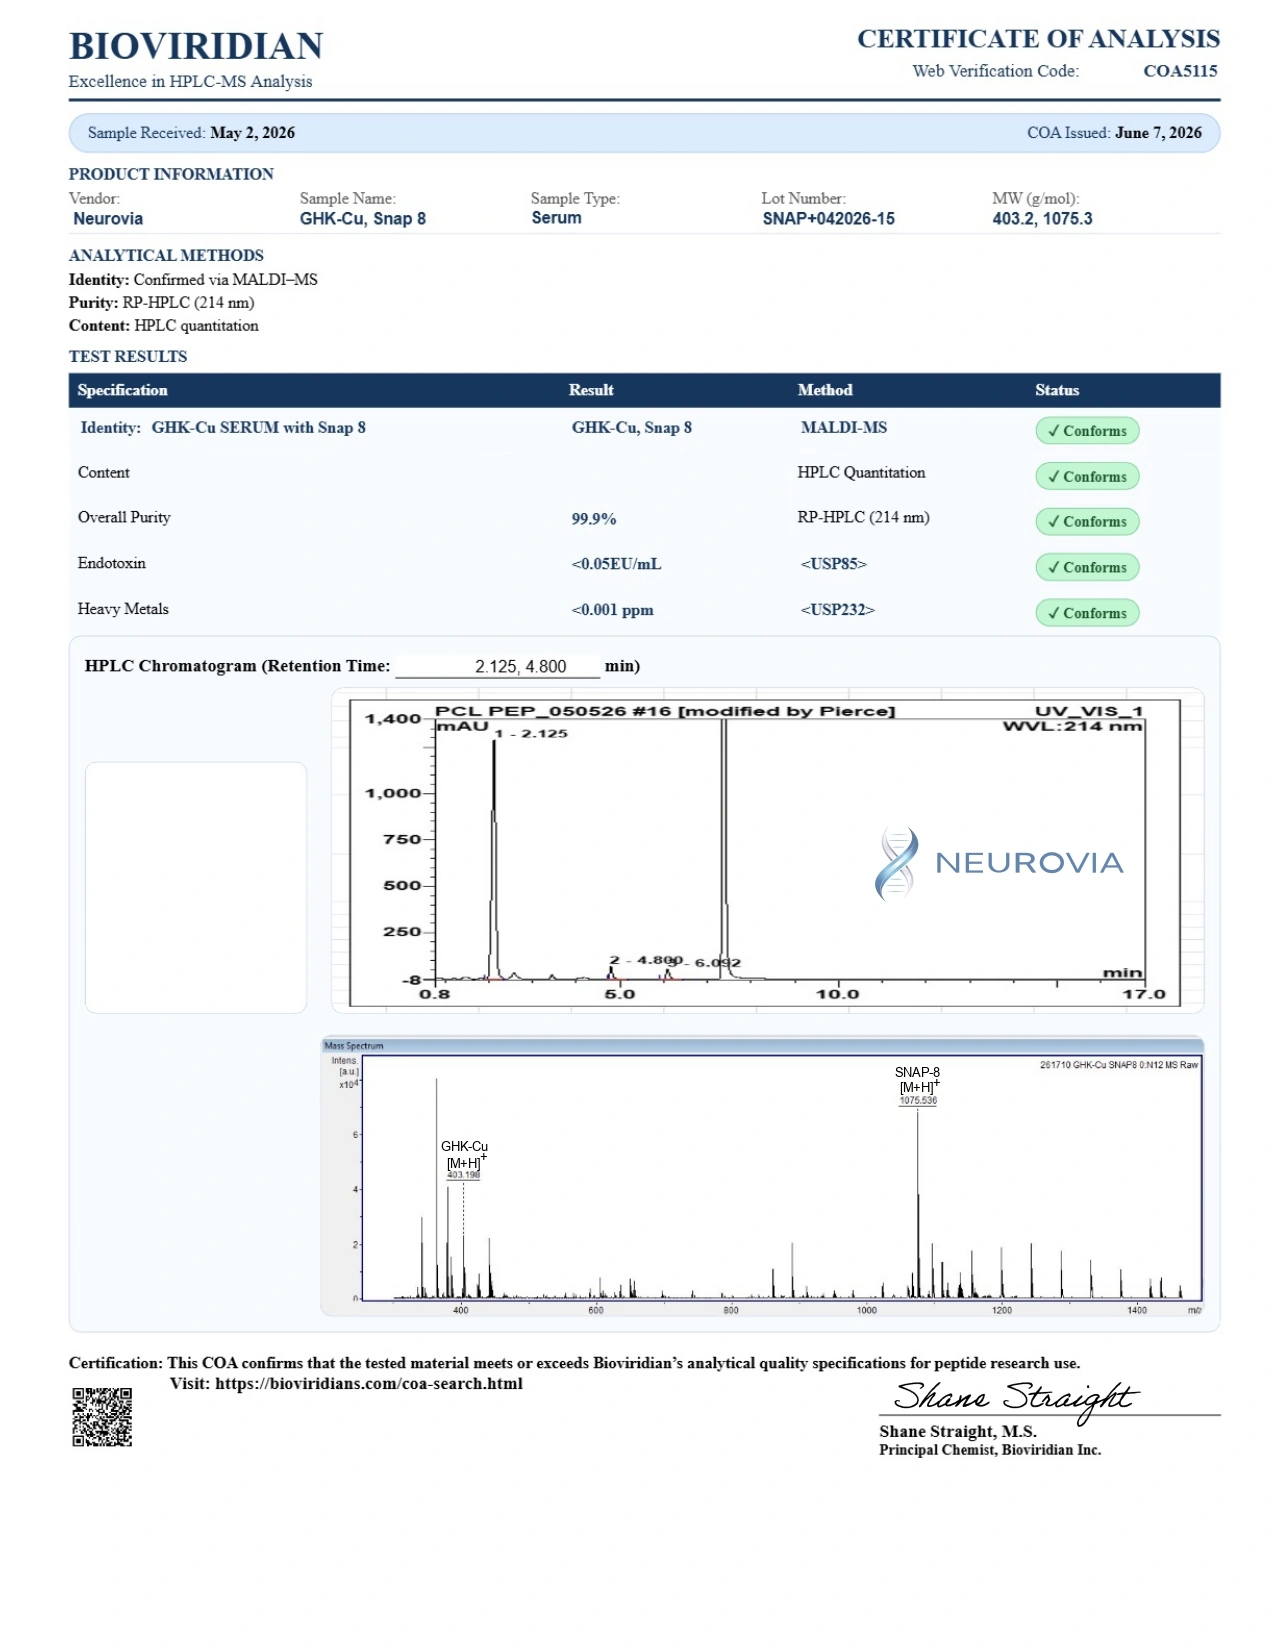
Task: Click sample type Serum
Action: click(x=556, y=218)
